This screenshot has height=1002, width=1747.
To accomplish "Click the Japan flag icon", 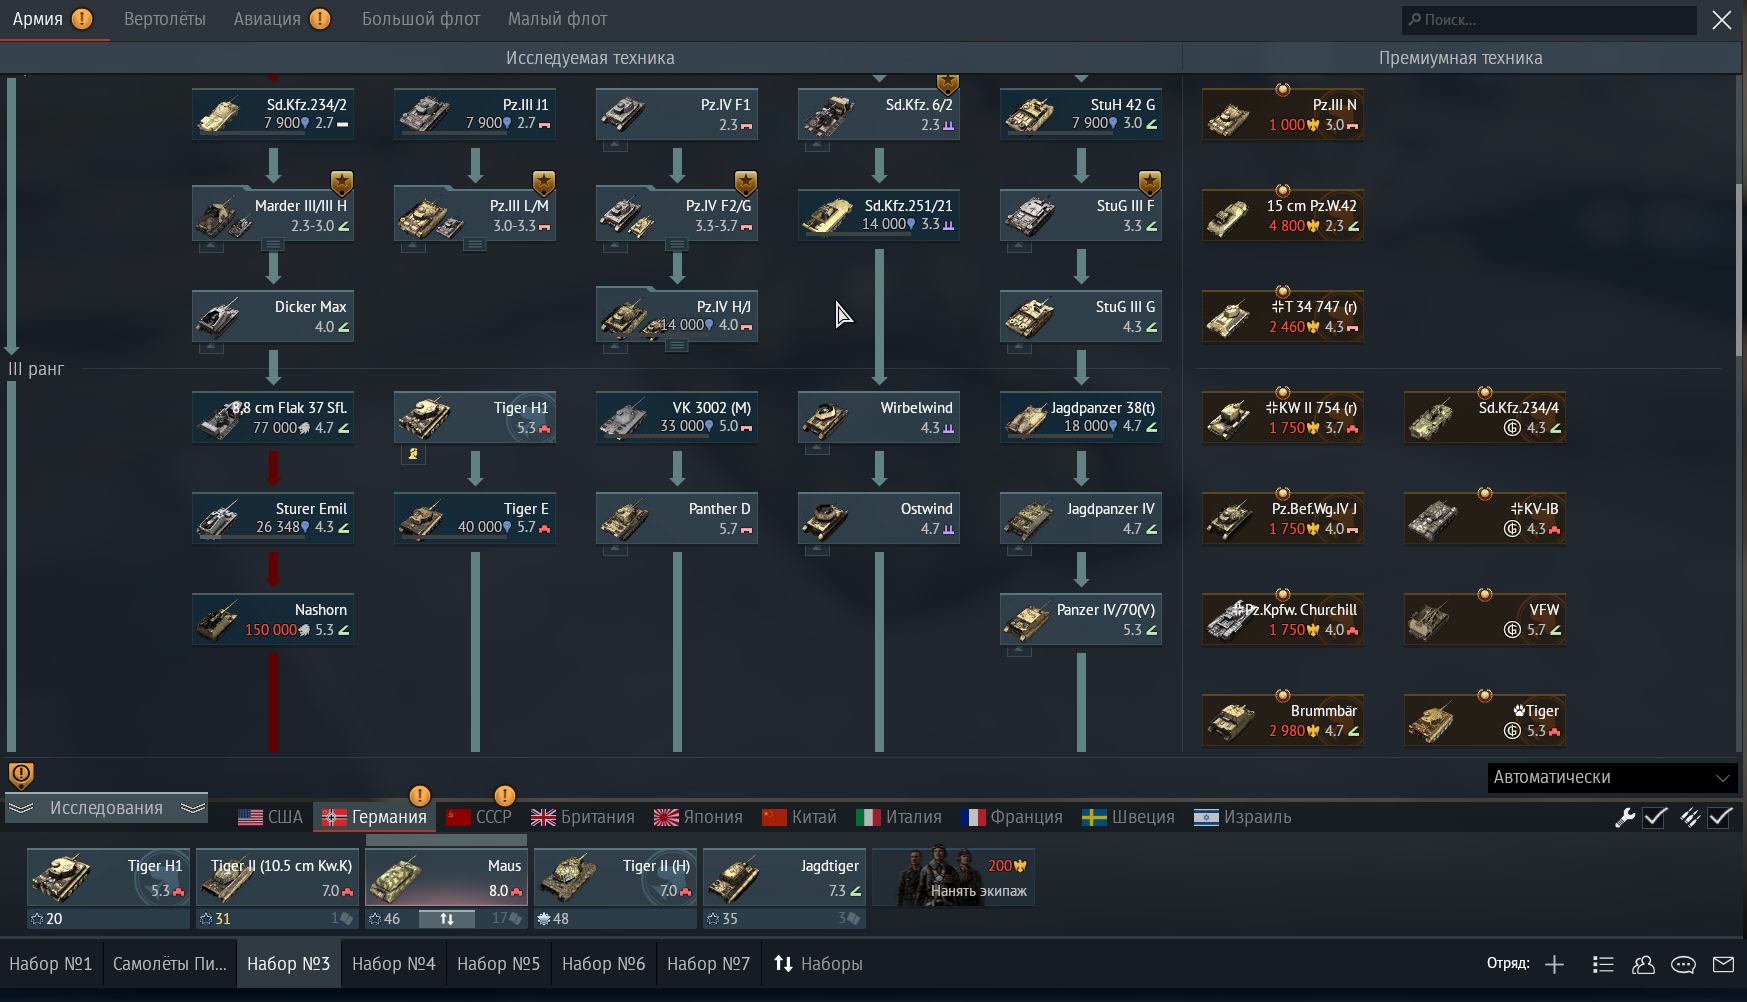I will click(666, 817).
